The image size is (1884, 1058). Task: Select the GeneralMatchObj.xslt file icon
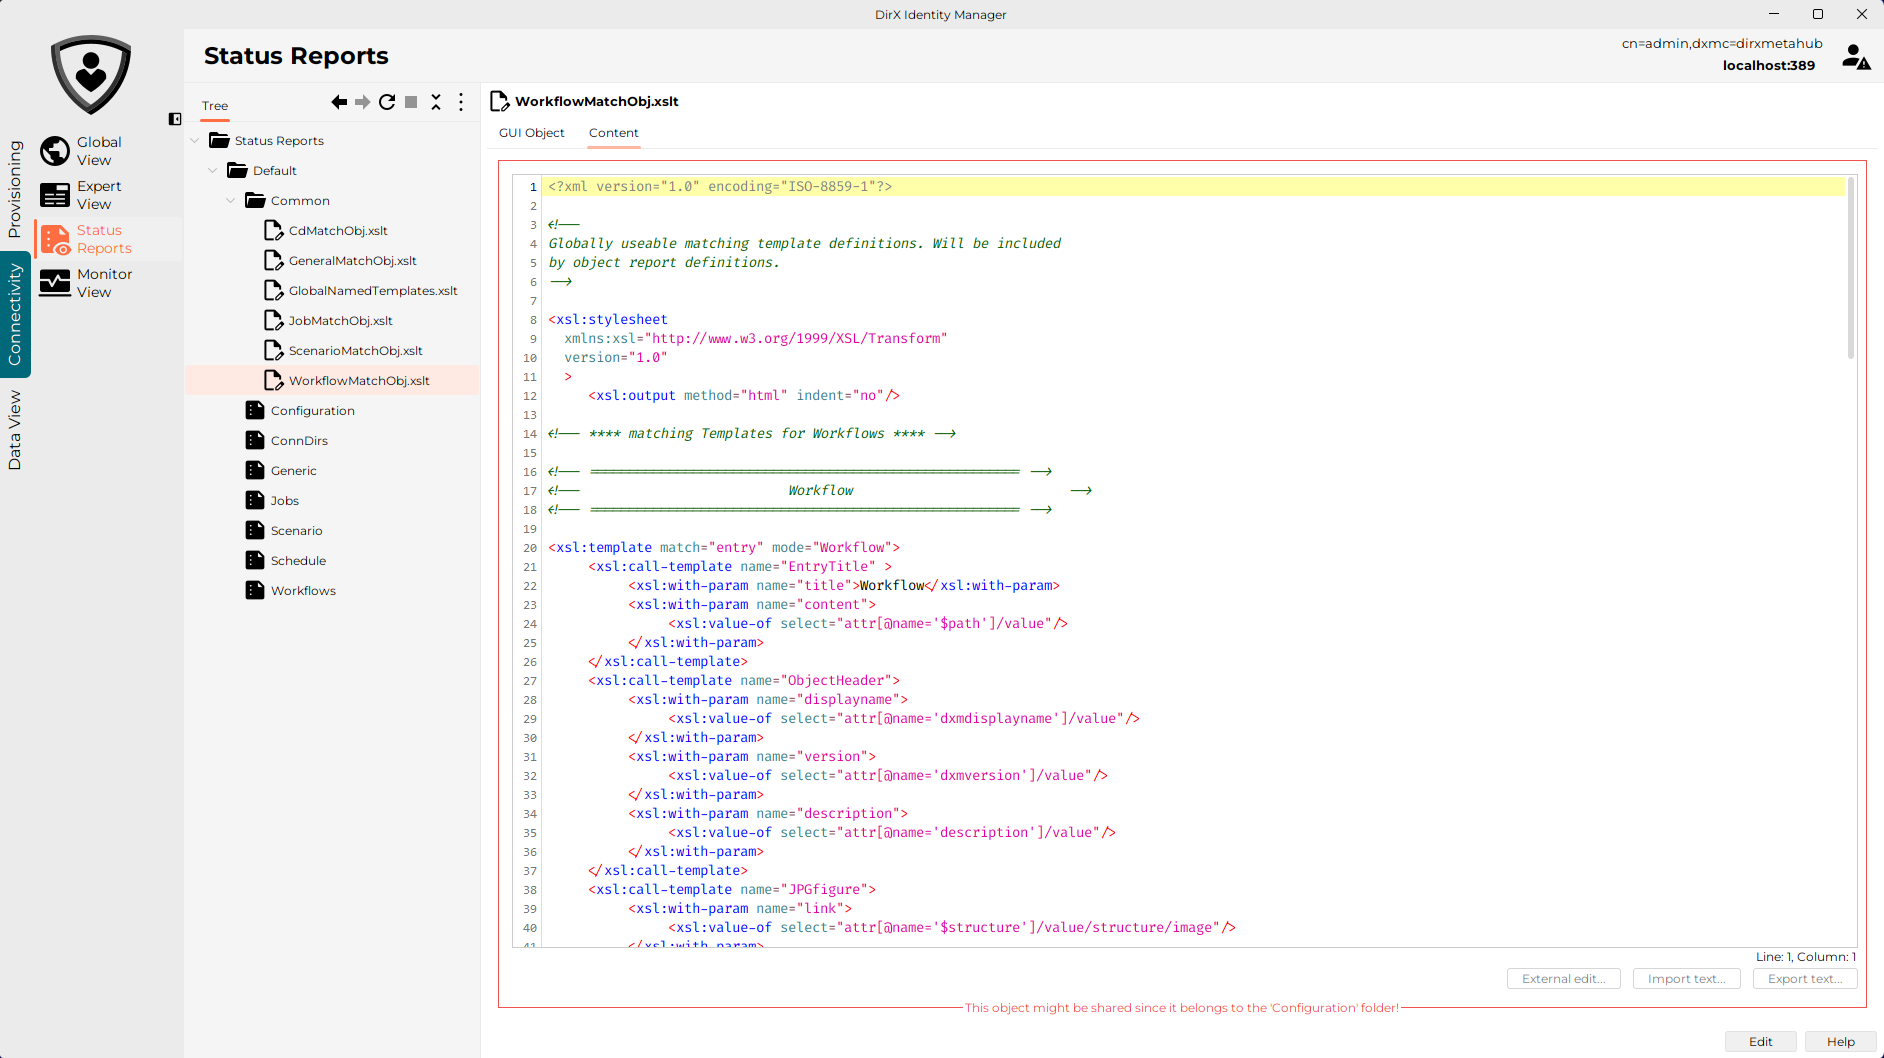coord(273,261)
